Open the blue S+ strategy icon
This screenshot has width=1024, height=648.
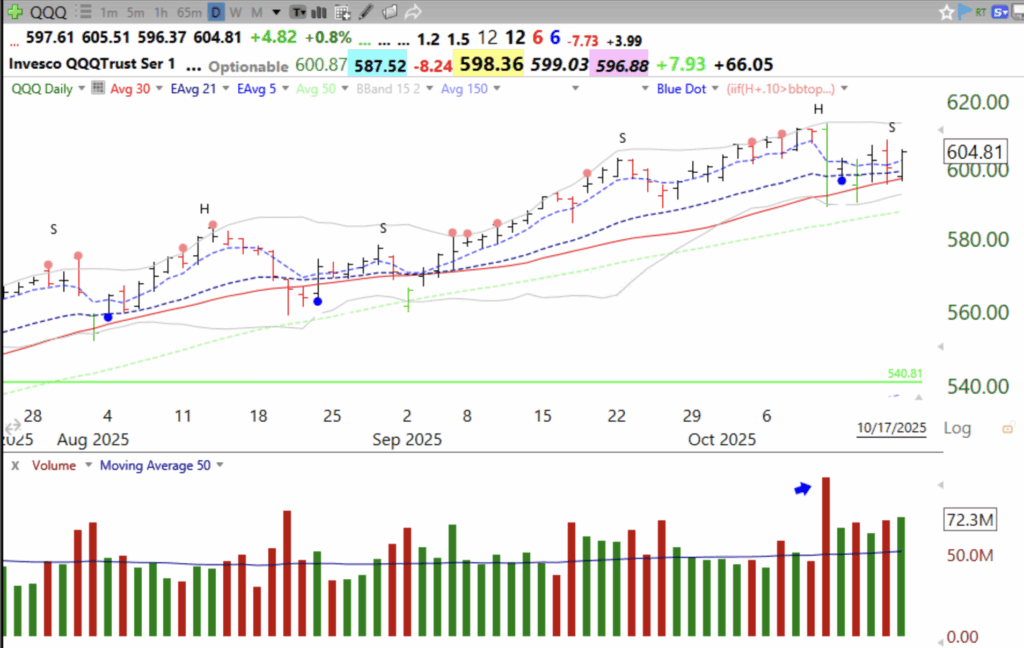[x=1001, y=11]
